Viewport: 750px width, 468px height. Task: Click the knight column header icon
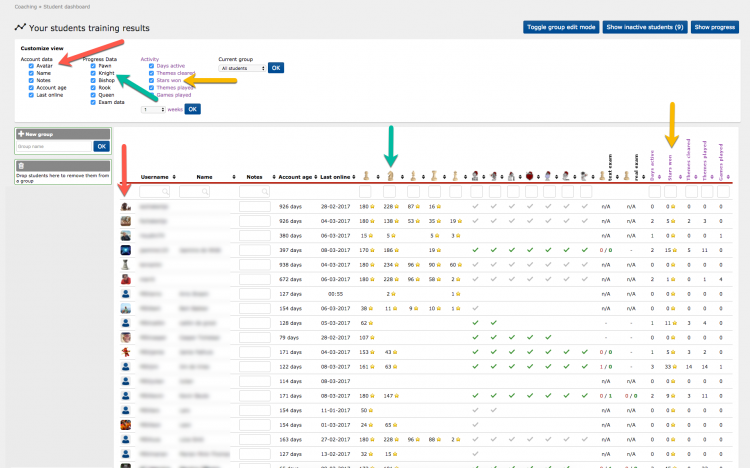390,176
